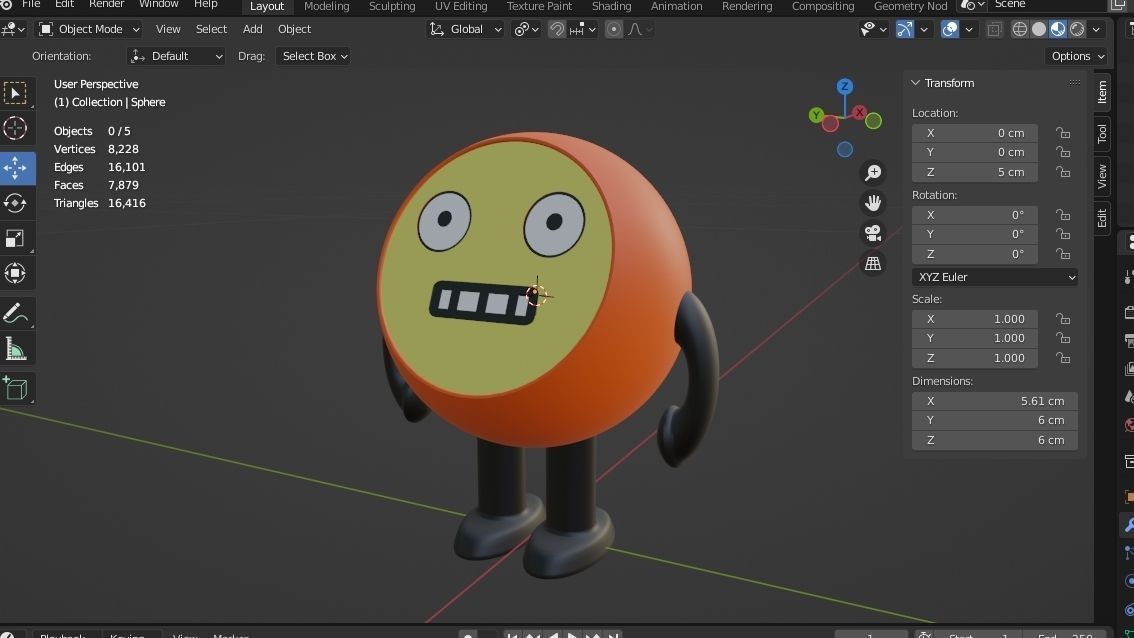Click Rotation X field 0°

click(x=974, y=215)
